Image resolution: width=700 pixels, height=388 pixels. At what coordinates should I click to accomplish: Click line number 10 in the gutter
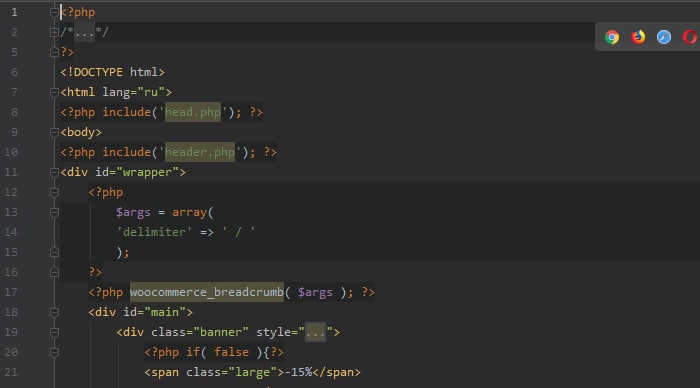point(11,152)
